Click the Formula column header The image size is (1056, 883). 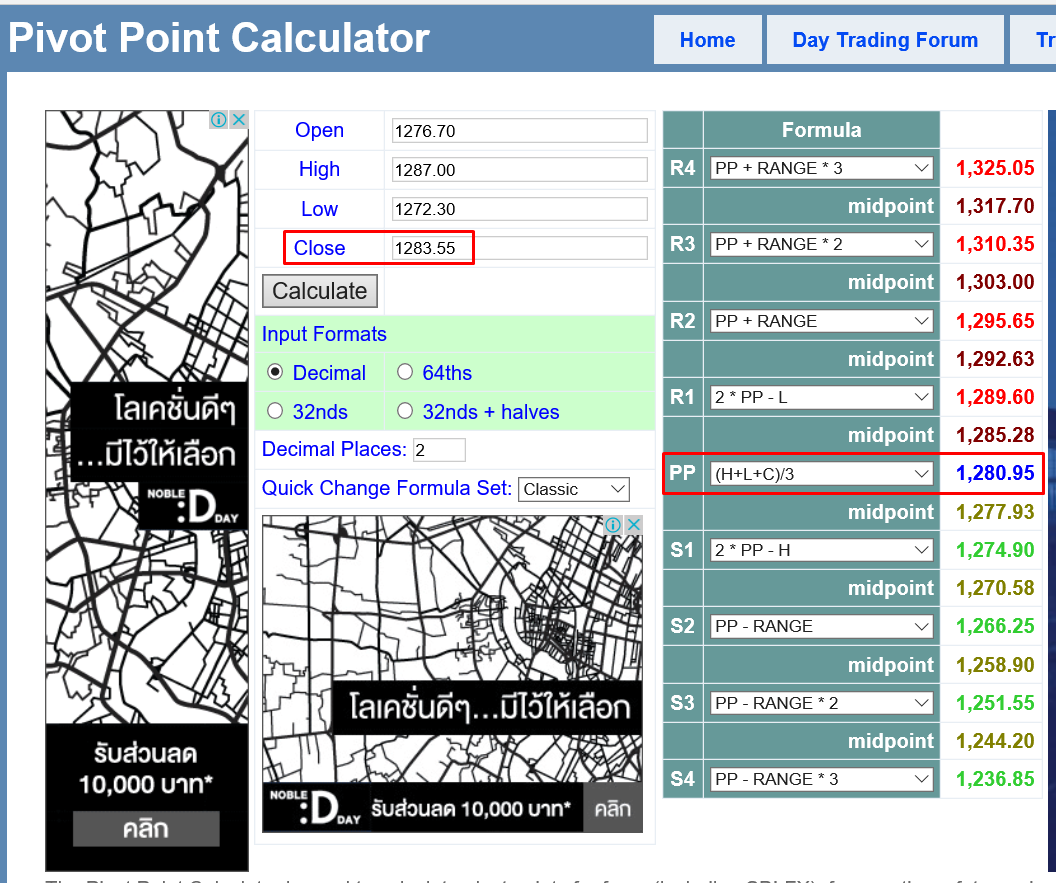coord(821,130)
